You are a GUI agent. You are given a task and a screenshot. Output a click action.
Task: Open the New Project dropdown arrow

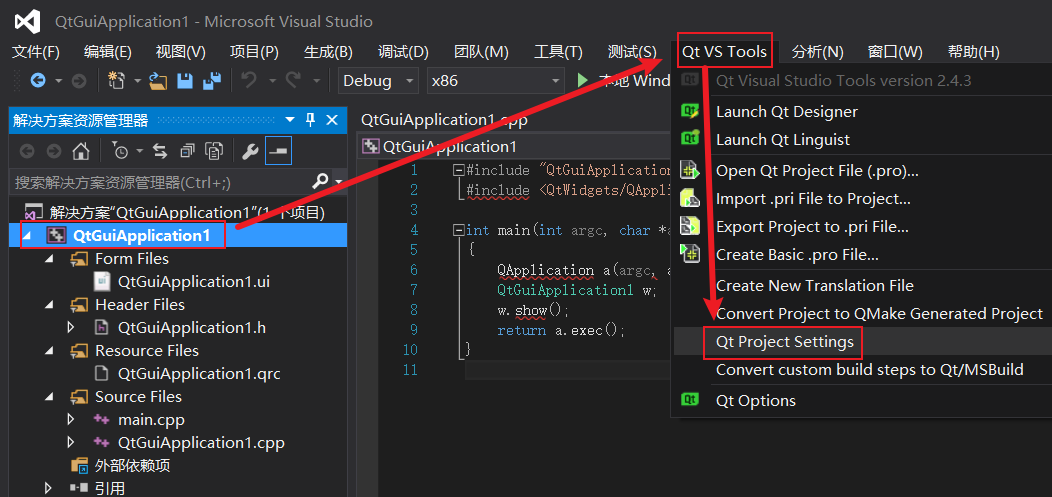pyautogui.click(x=138, y=81)
